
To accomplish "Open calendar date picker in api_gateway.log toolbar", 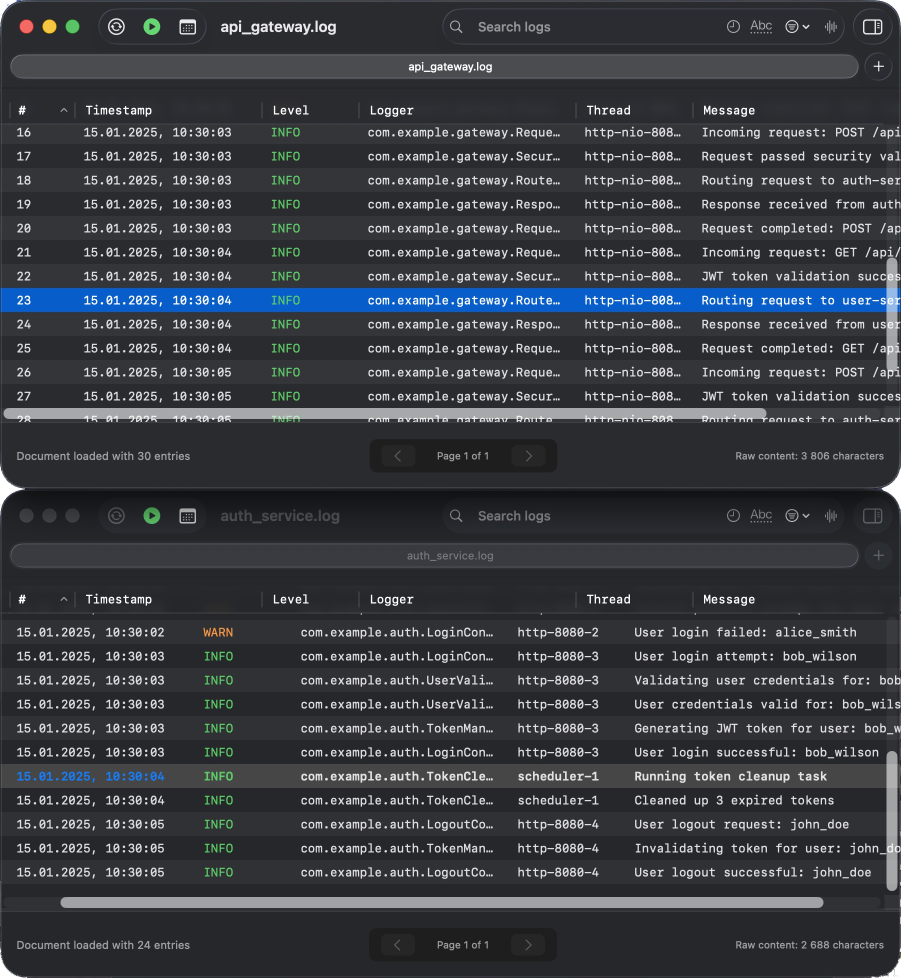I will click(187, 27).
